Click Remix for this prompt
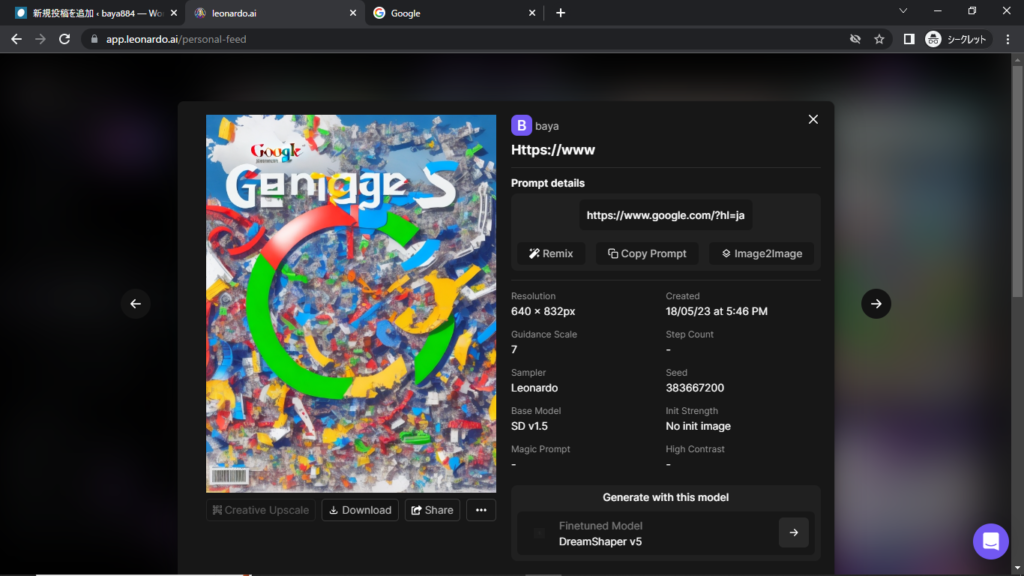Image resolution: width=1024 pixels, height=576 pixels. (x=551, y=254)
